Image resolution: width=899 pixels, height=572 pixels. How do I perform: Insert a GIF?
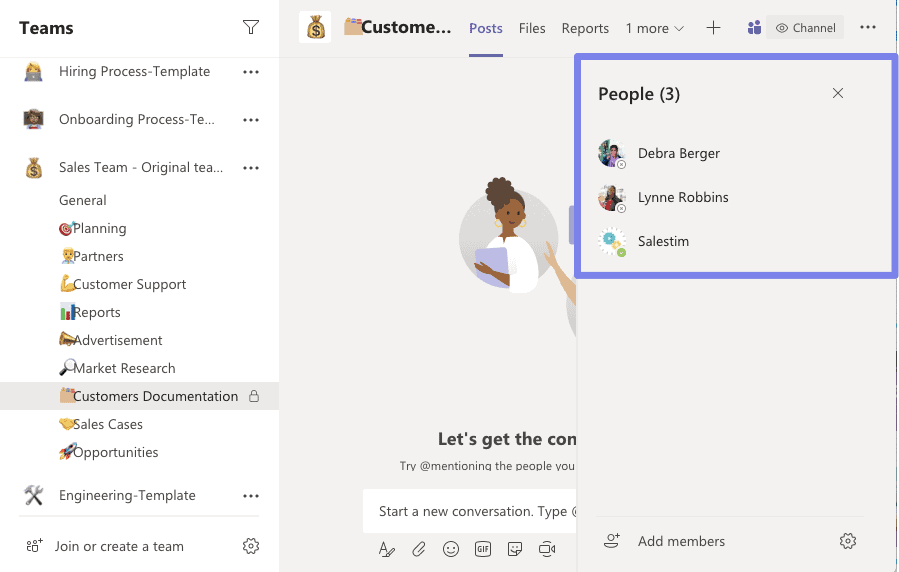pyautogui.click(x=483, y=549)
